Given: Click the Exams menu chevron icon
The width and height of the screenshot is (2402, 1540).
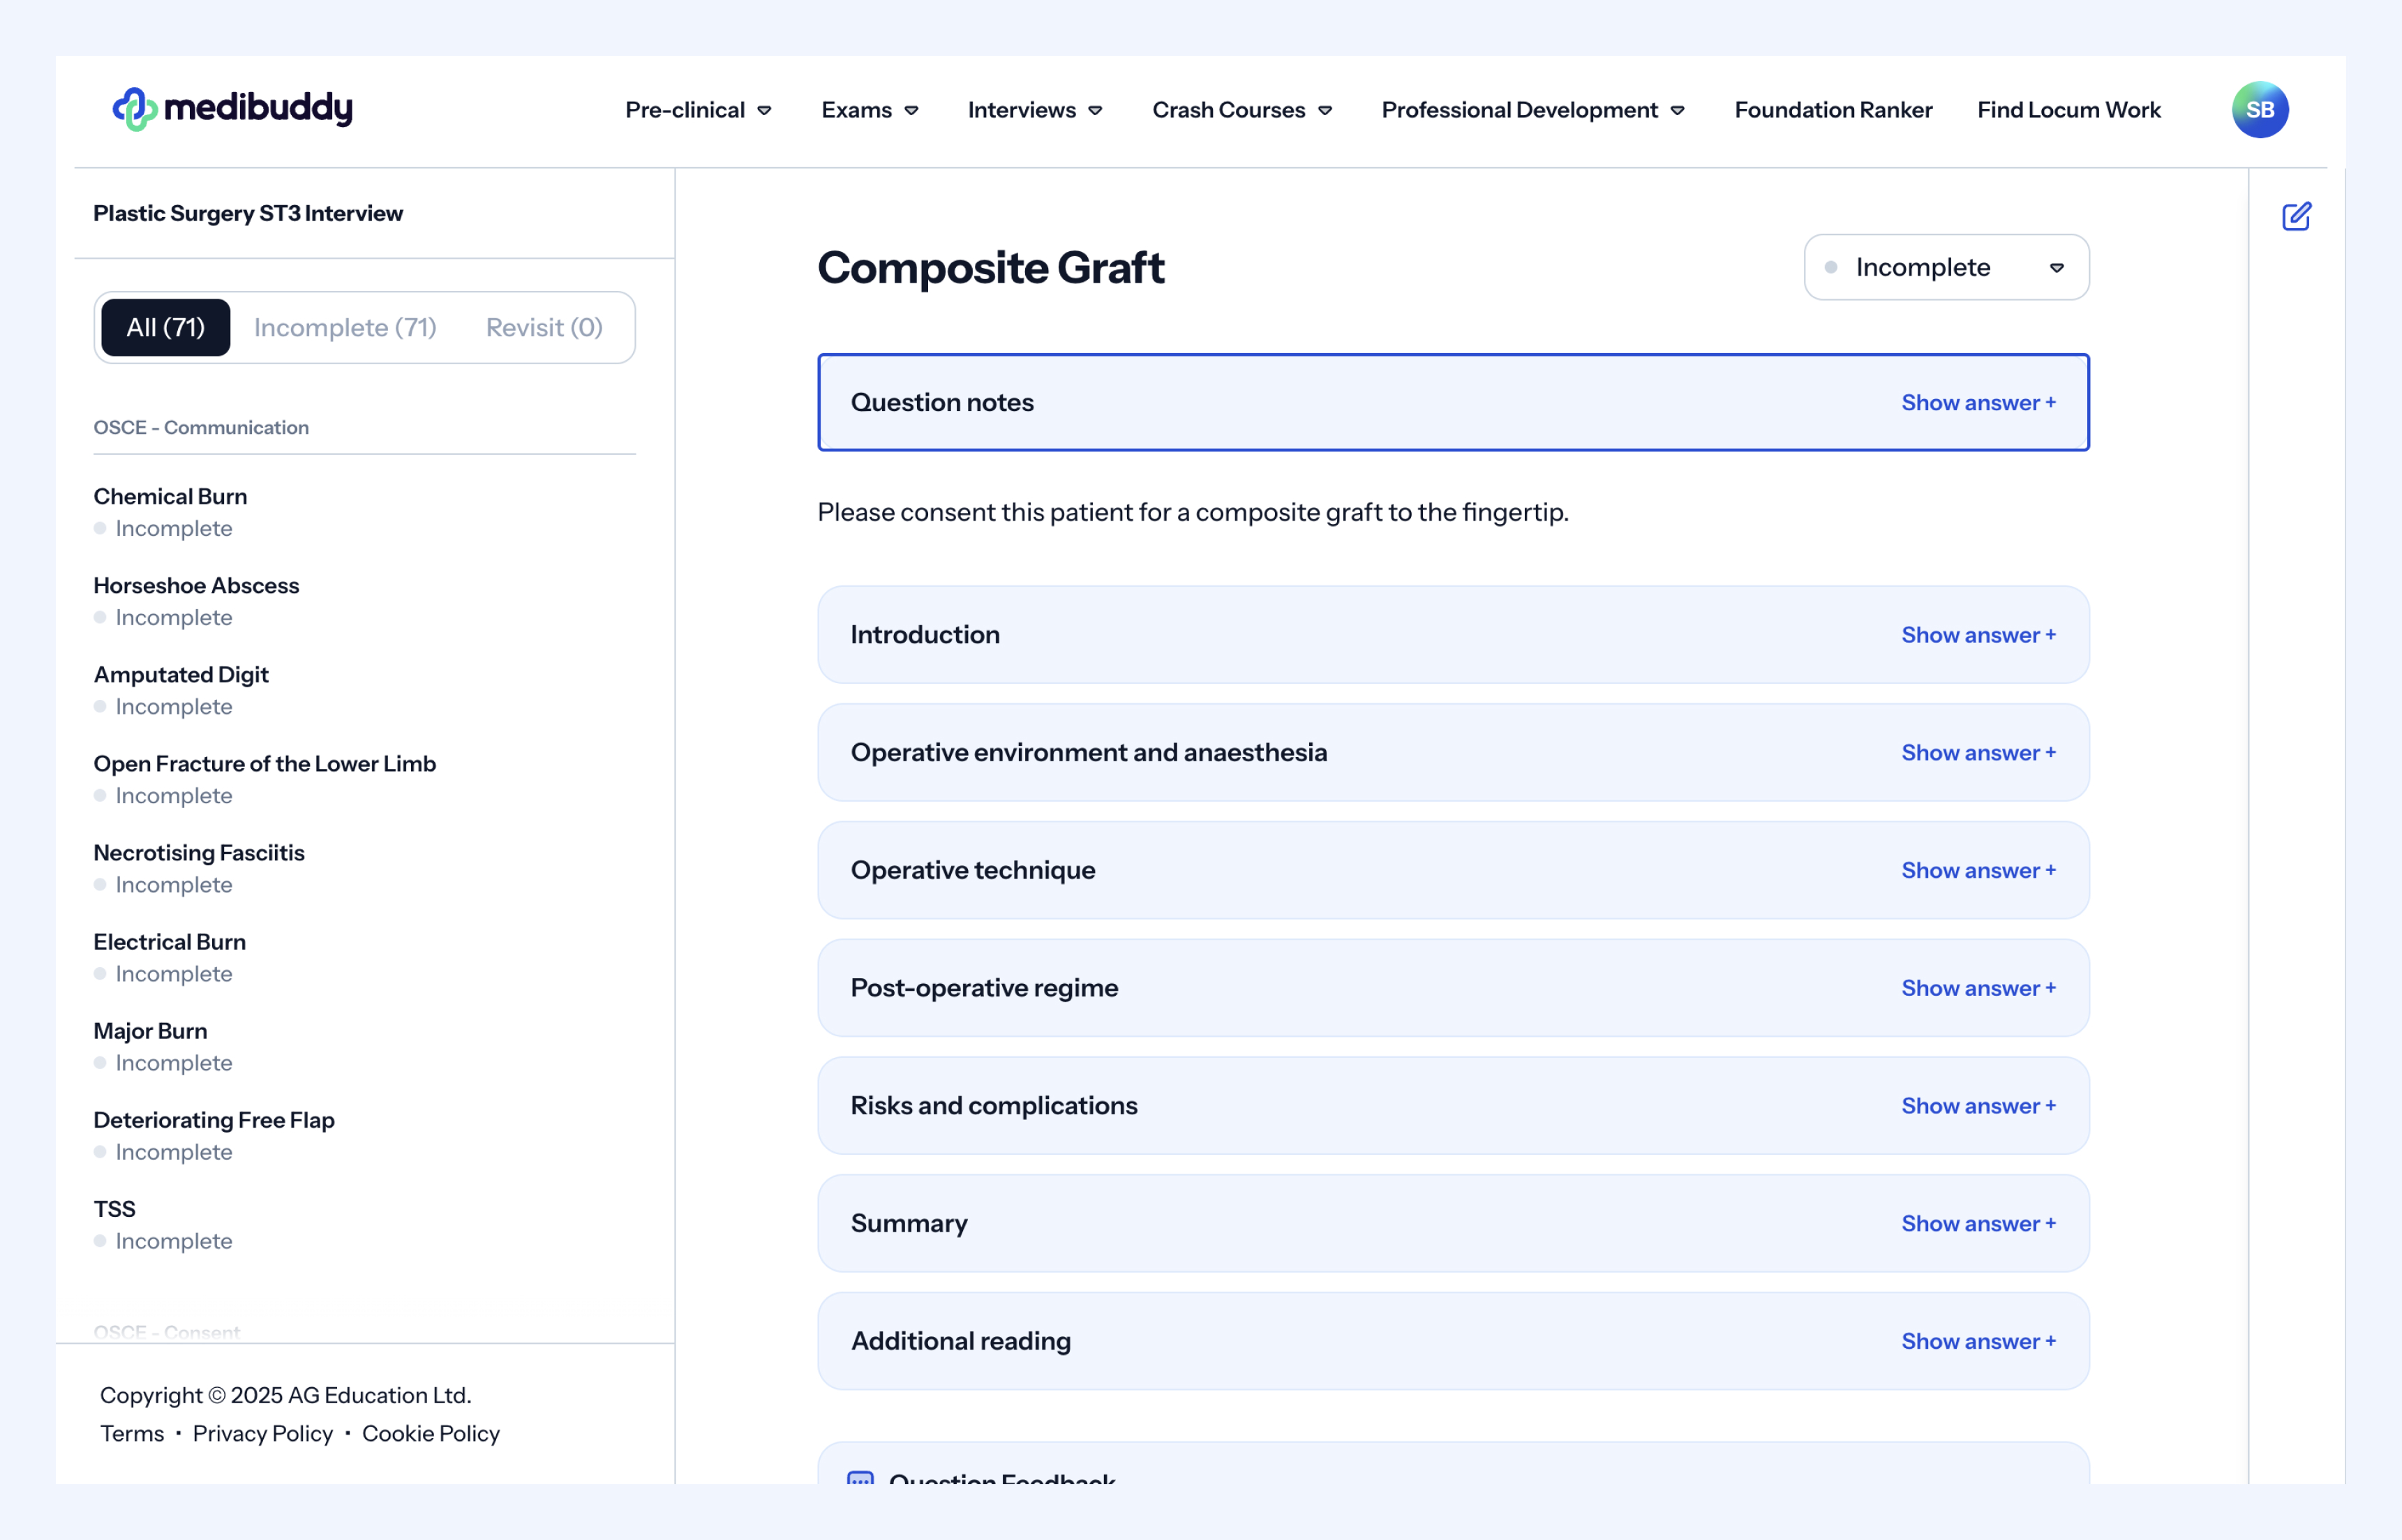Looking at the screenshot, I should (x=911, y=111).
